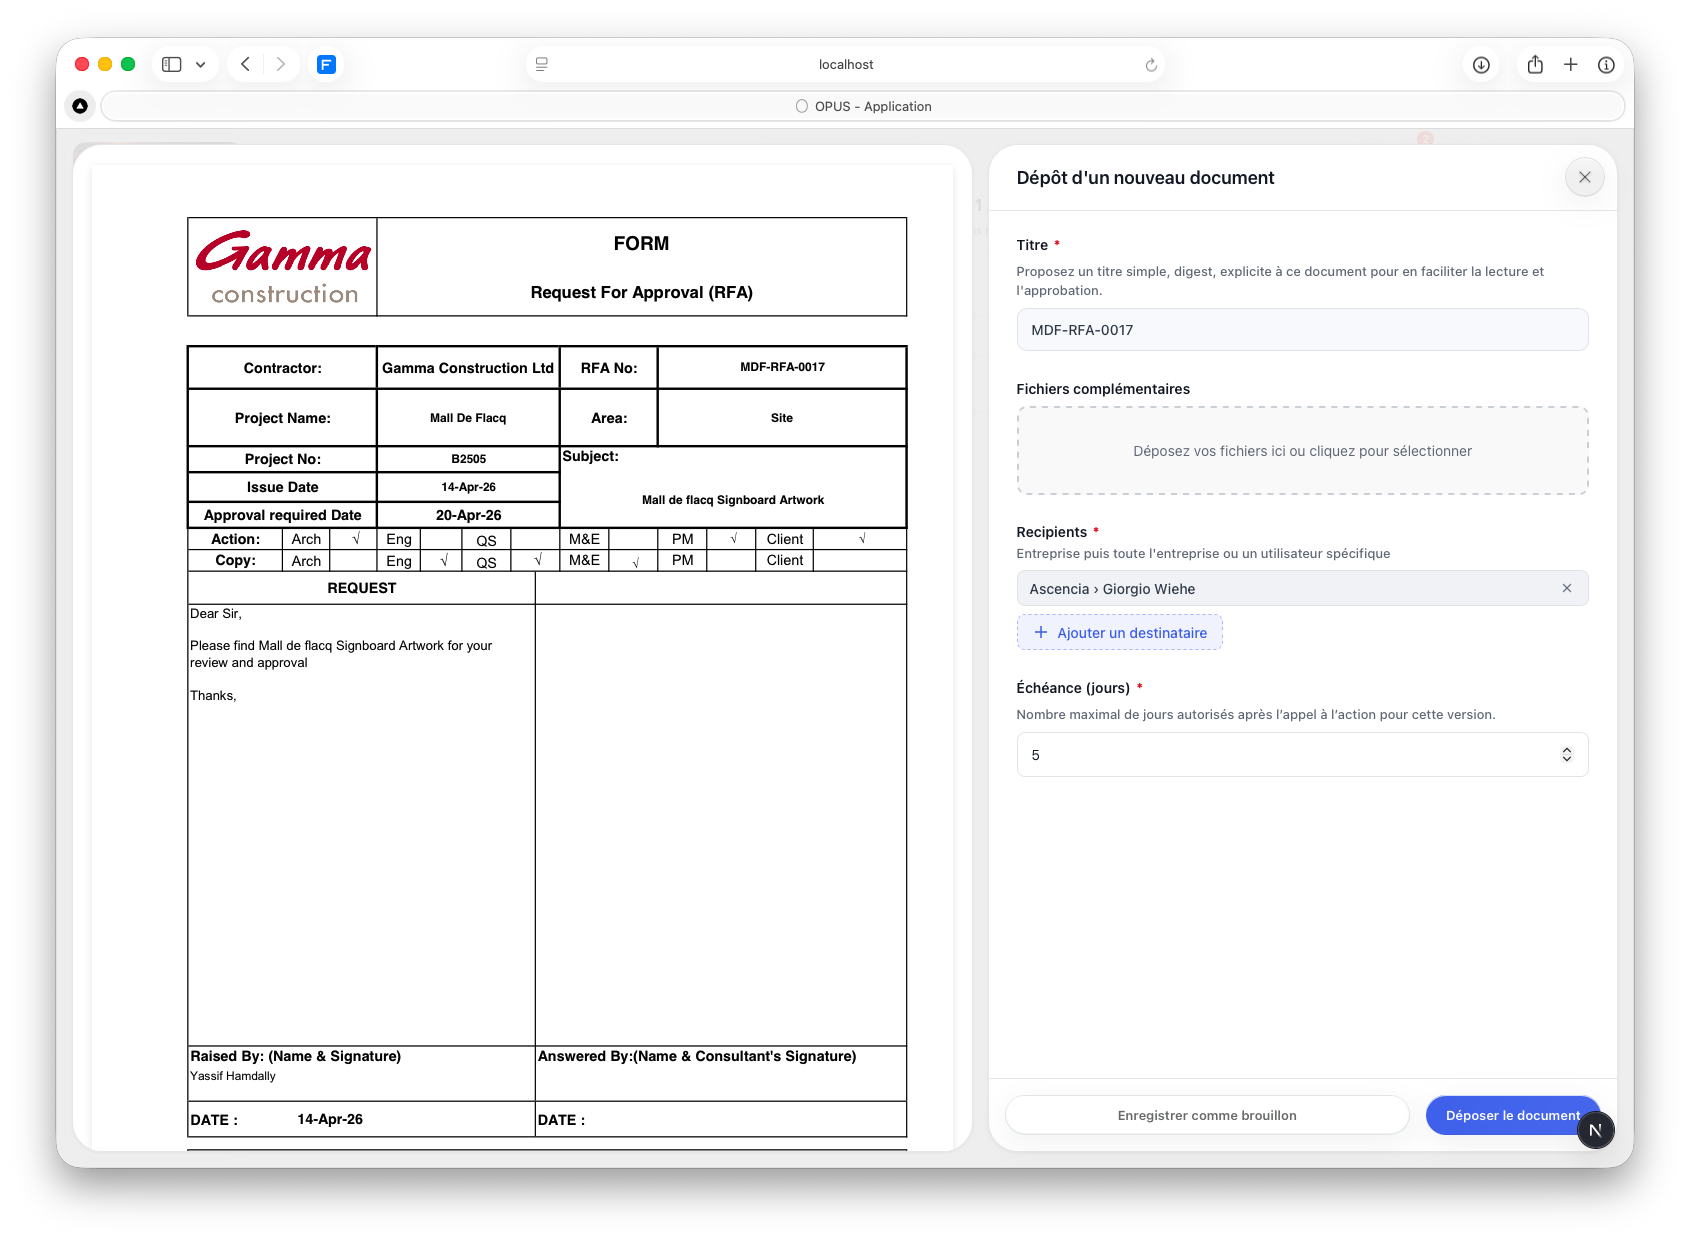This screenshot has width=1690, height=1242.
Task: Click the black circular pinned tab icon
Action: (x=80, y=106)
